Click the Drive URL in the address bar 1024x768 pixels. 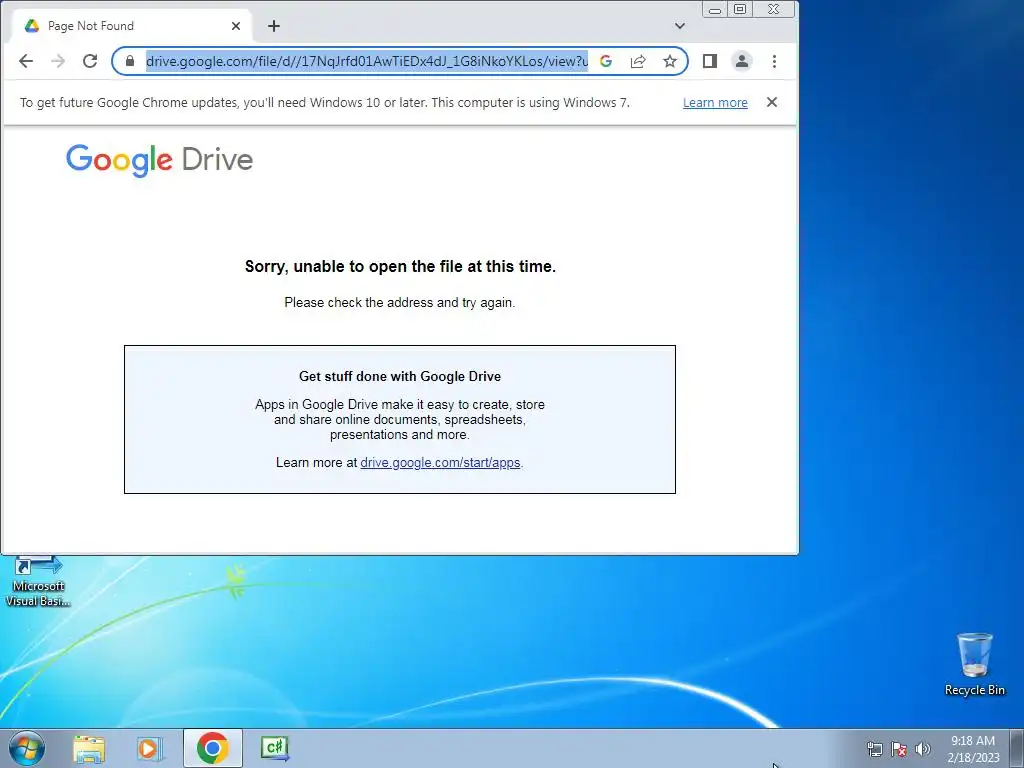(366, 61)
